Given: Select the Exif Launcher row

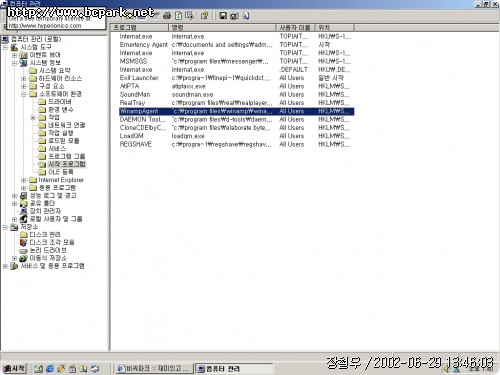Looking at the screenshot, I should pos(236,78).
